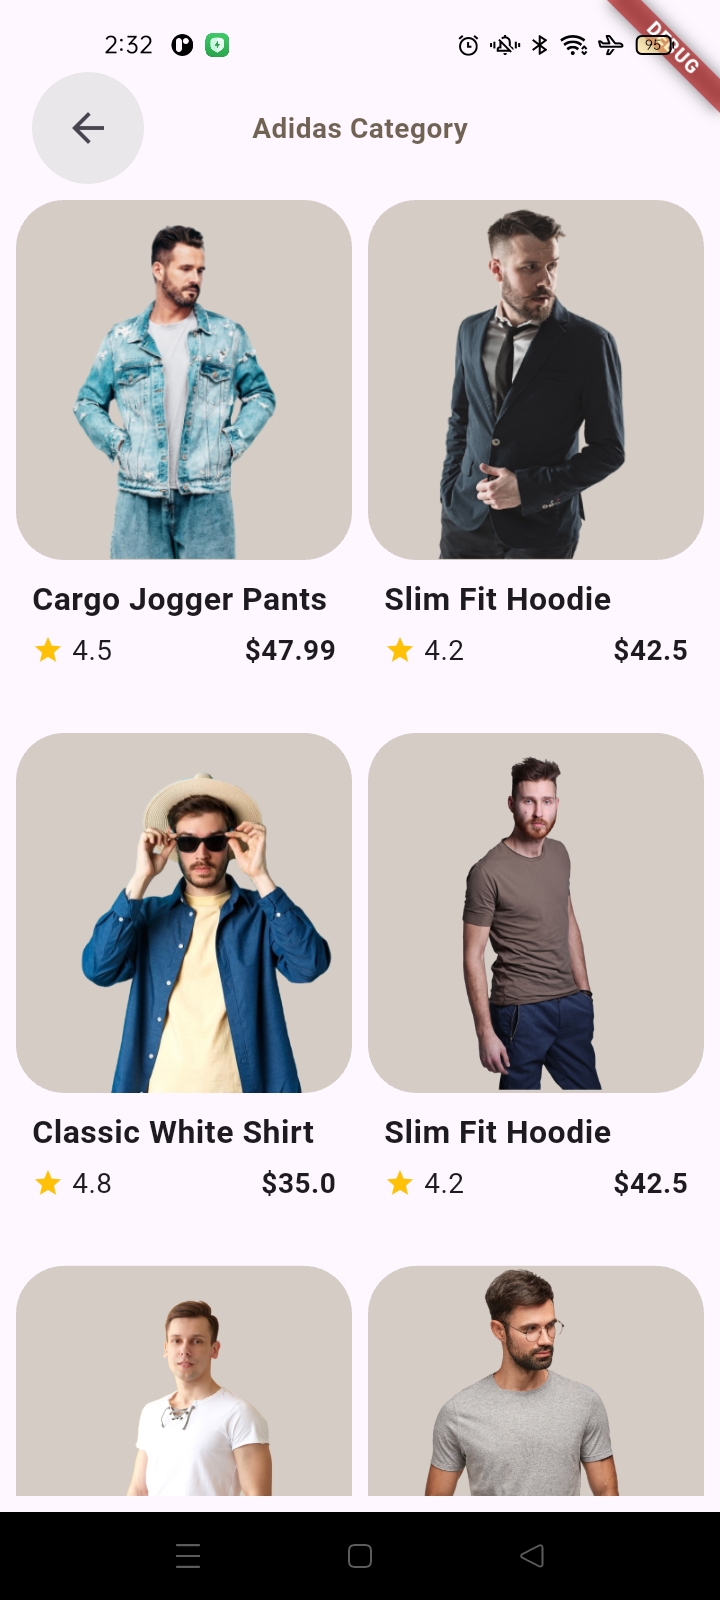Click star icon beside Cargo Jogger Pants rating
Viewport: 720px width, 1600px height.
click(48, 650)
